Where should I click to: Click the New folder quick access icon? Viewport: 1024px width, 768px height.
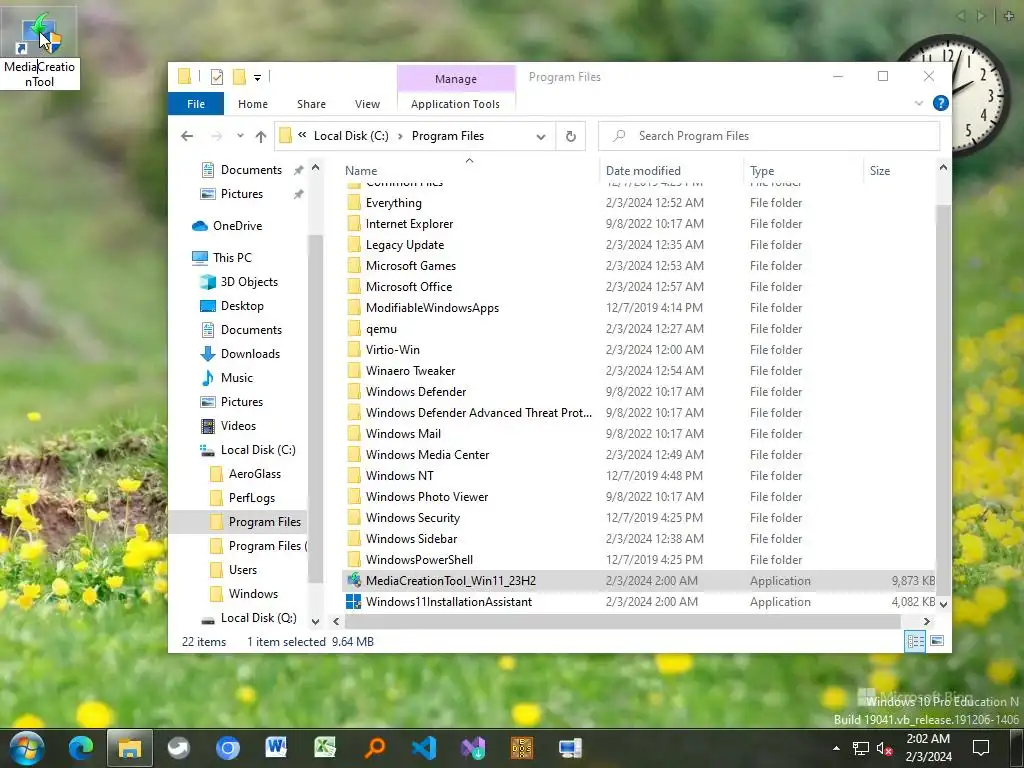[x=239, y=77]
